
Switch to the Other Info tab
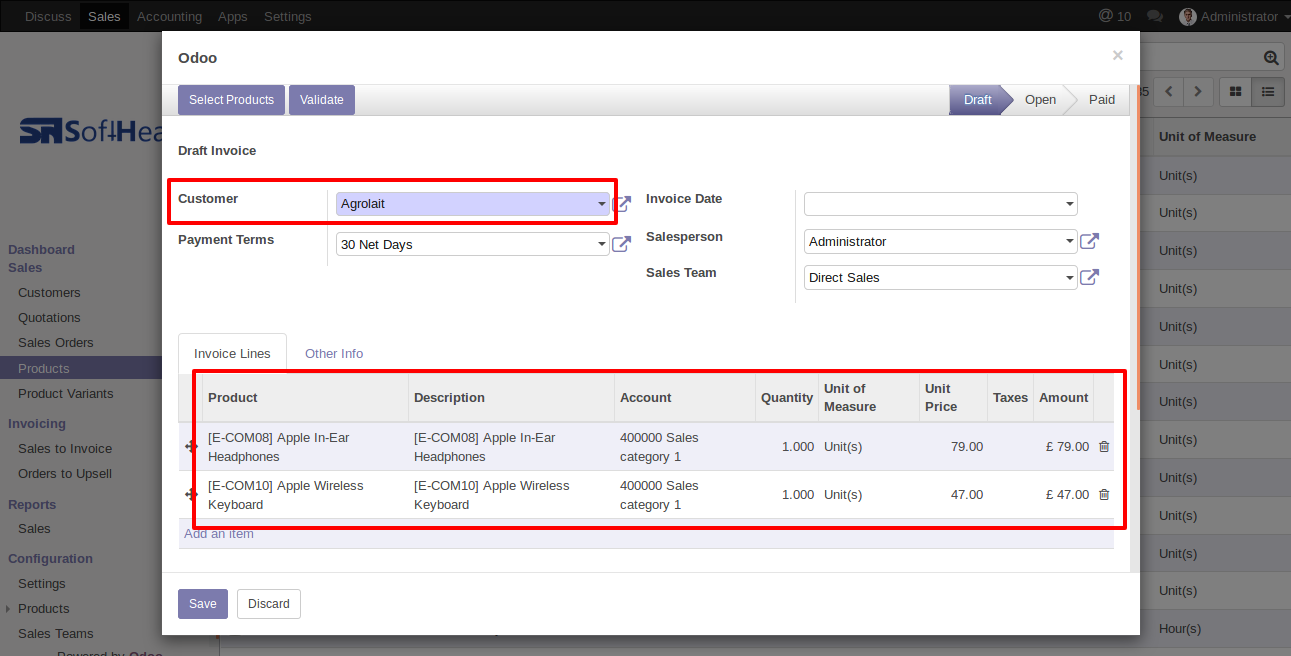tap(334, 353)
